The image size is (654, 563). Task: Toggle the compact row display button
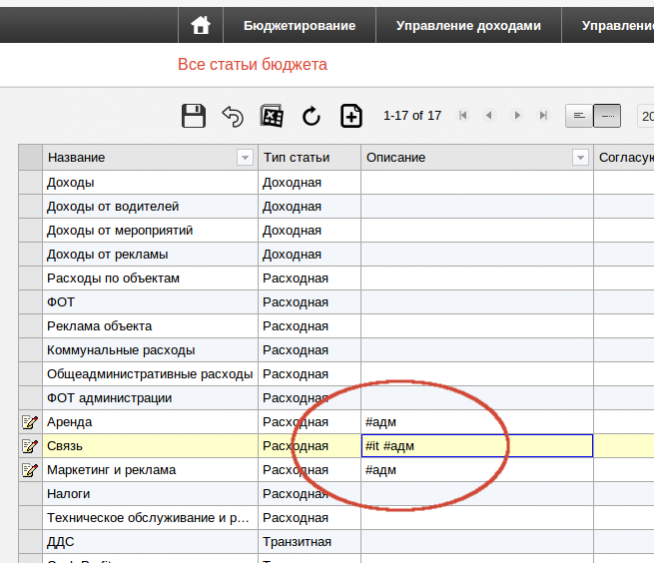[x=607, y=116]
